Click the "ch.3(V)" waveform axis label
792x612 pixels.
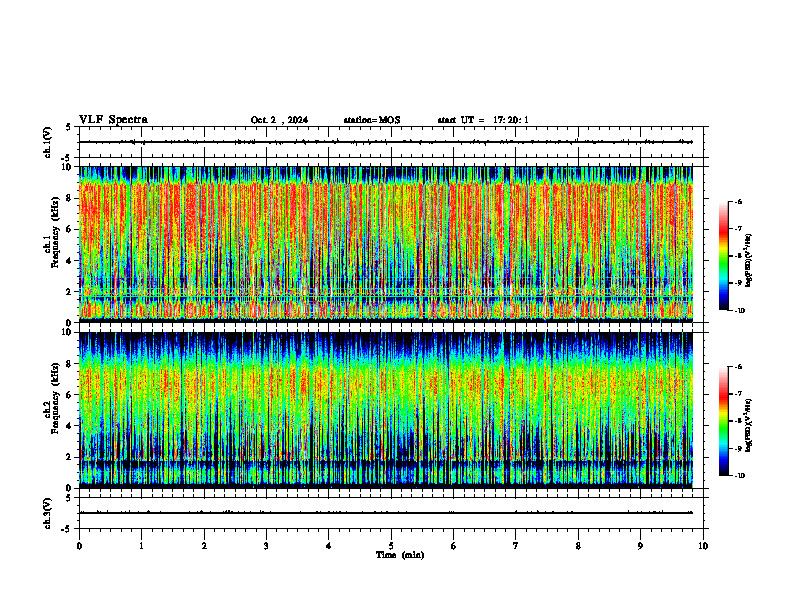(x=47, y=513)
